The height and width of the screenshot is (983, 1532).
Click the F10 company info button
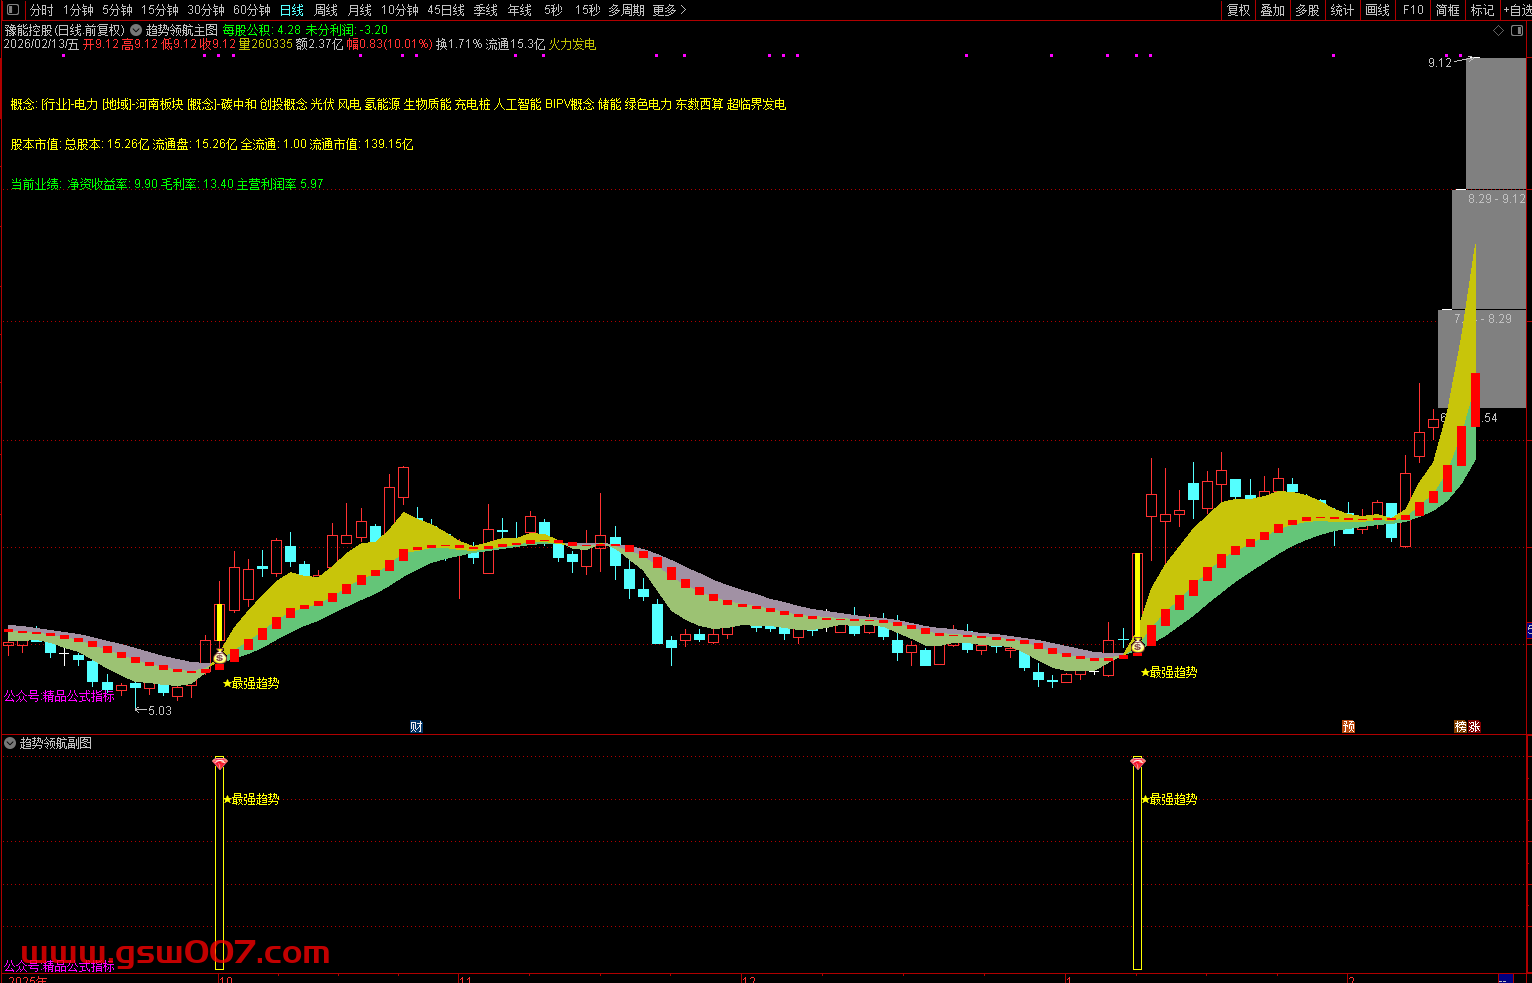[x=1412, y=10]
